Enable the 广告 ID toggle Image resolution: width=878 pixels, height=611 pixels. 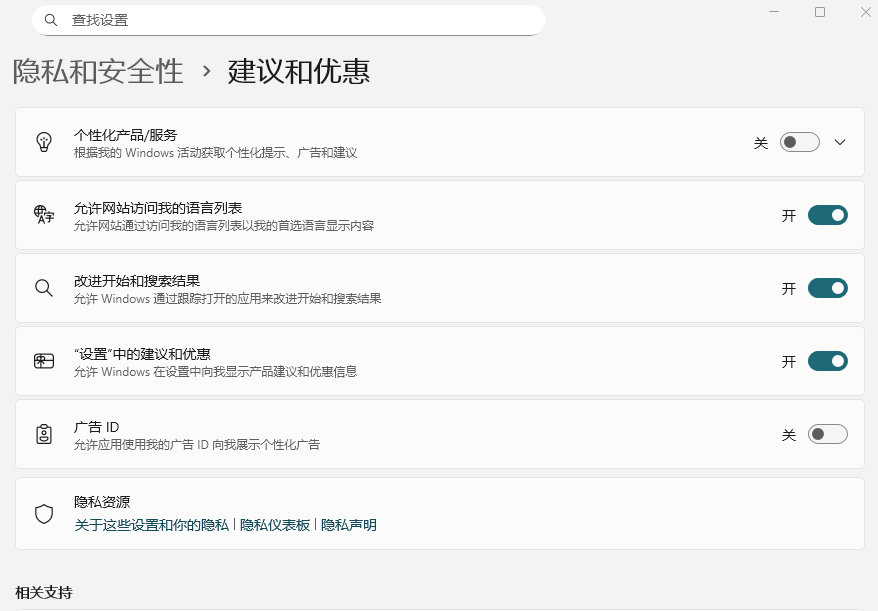tap(828, 434)
